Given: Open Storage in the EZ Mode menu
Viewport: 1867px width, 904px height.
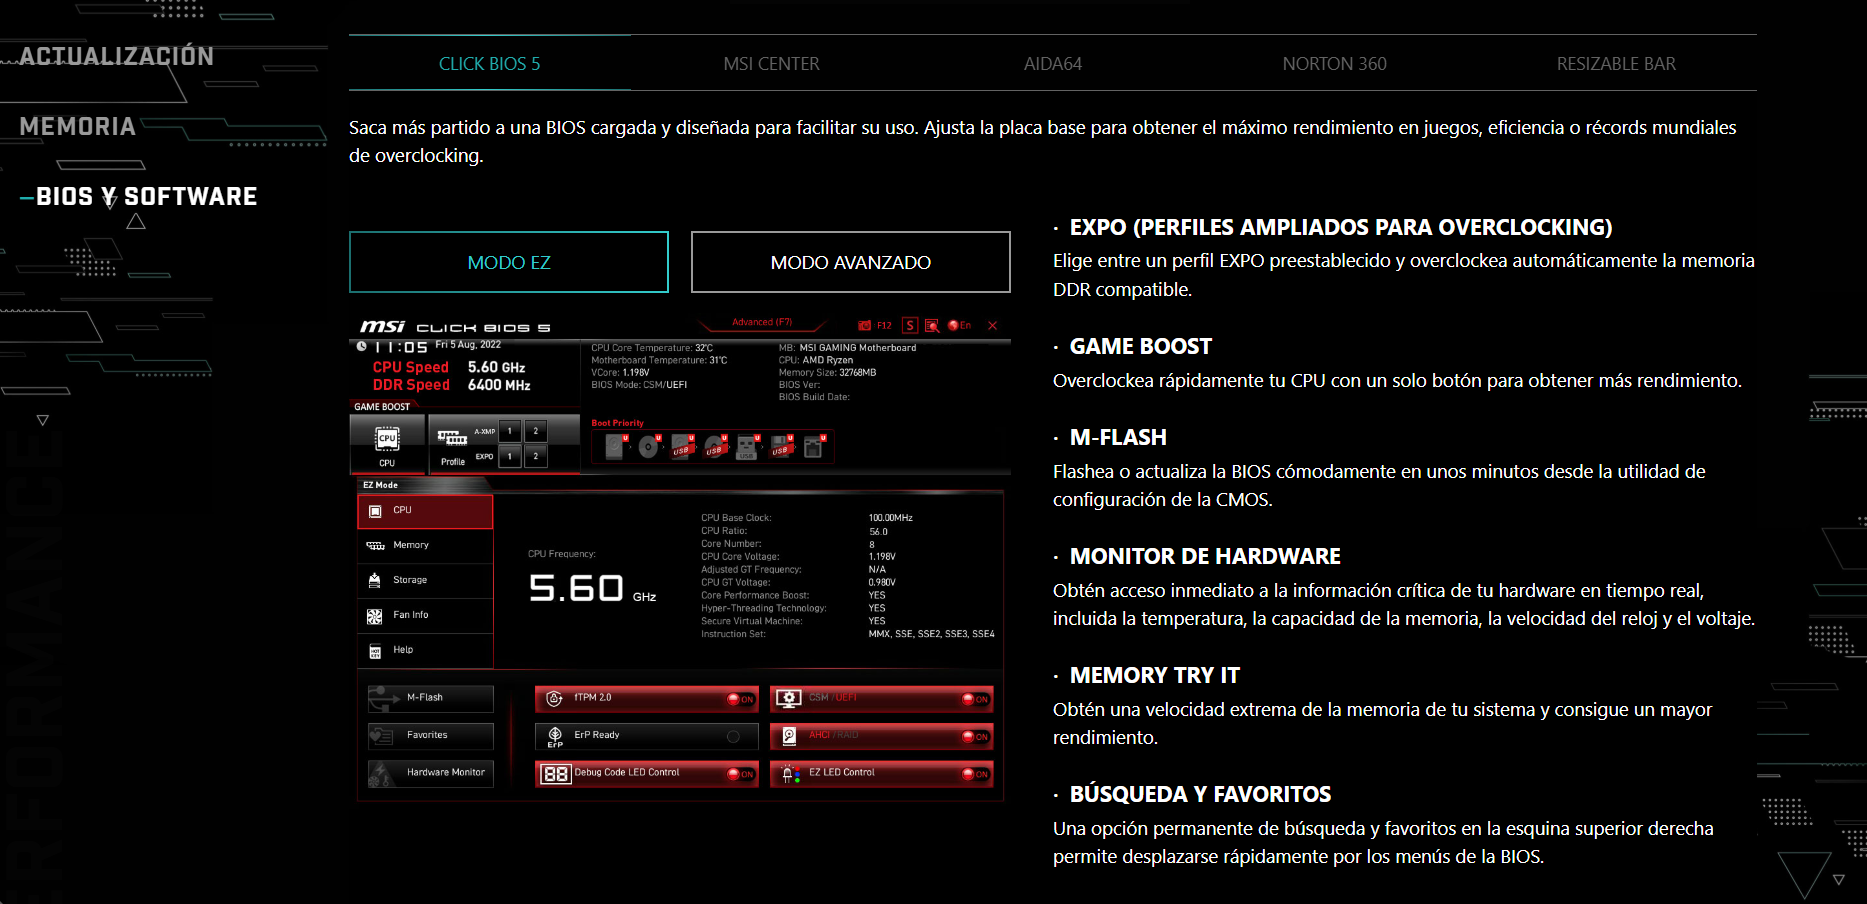Looking at the screenshot, I should [425, 581].
